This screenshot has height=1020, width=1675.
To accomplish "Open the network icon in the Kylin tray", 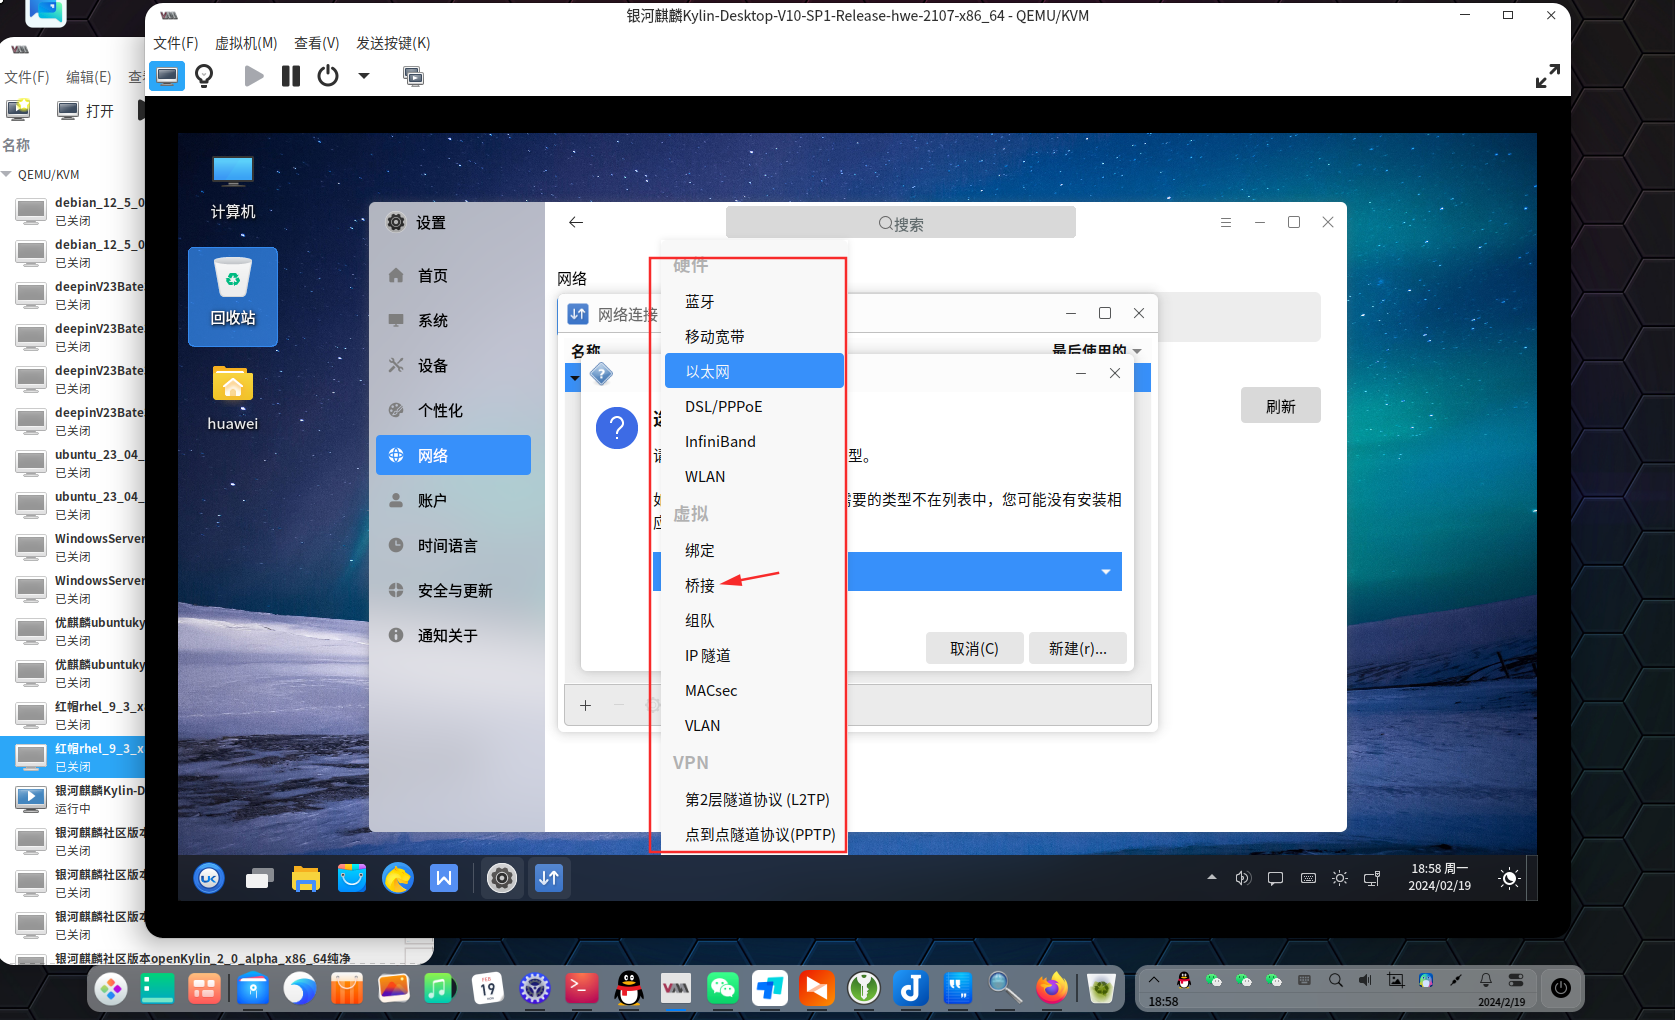I will tap(1372, 878).
